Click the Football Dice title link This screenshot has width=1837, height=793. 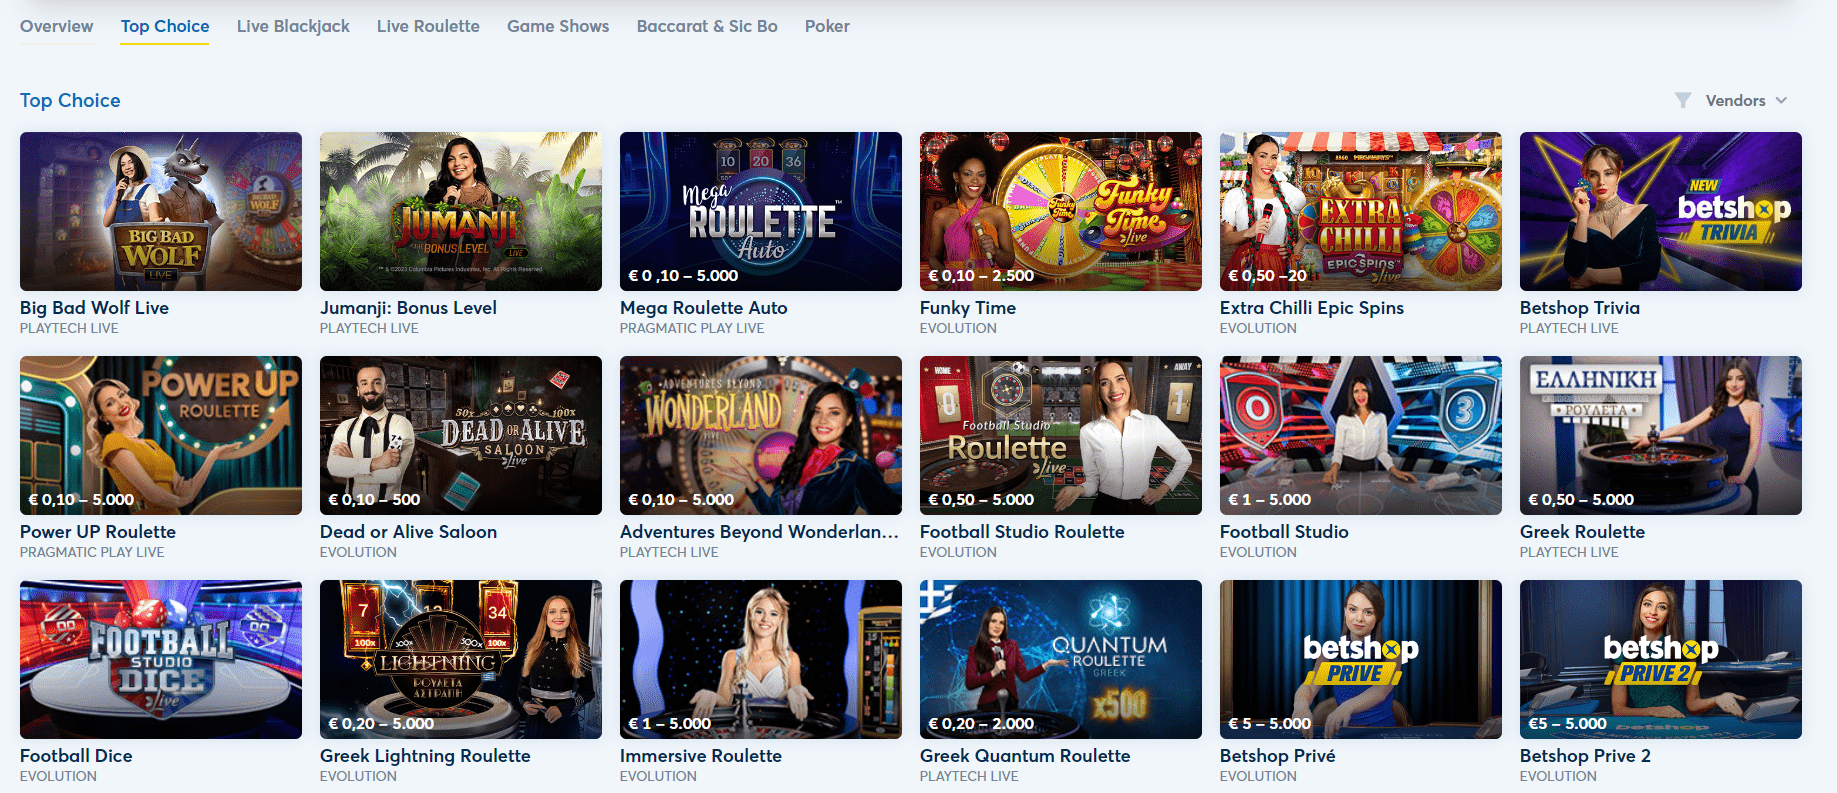click(x=76, y=756)
